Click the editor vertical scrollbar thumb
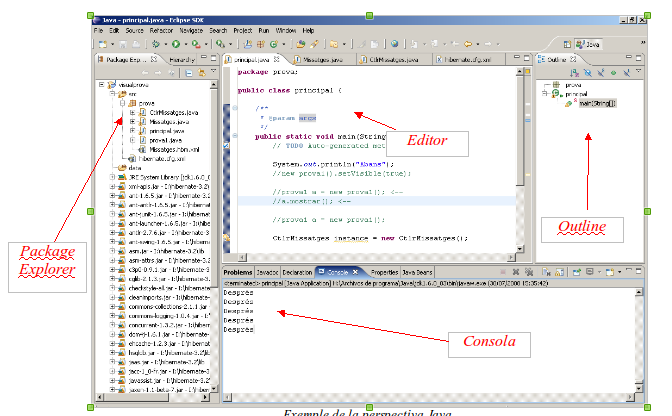The image size is (672, 416). click(x=520, y=131)
